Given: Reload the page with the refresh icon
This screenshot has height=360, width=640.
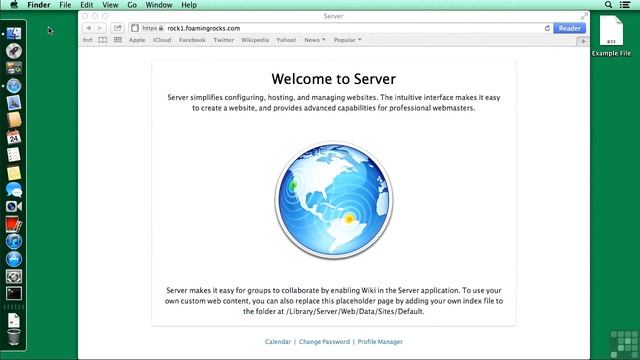Looking at the screenshot, I should [x=547, y=28].
